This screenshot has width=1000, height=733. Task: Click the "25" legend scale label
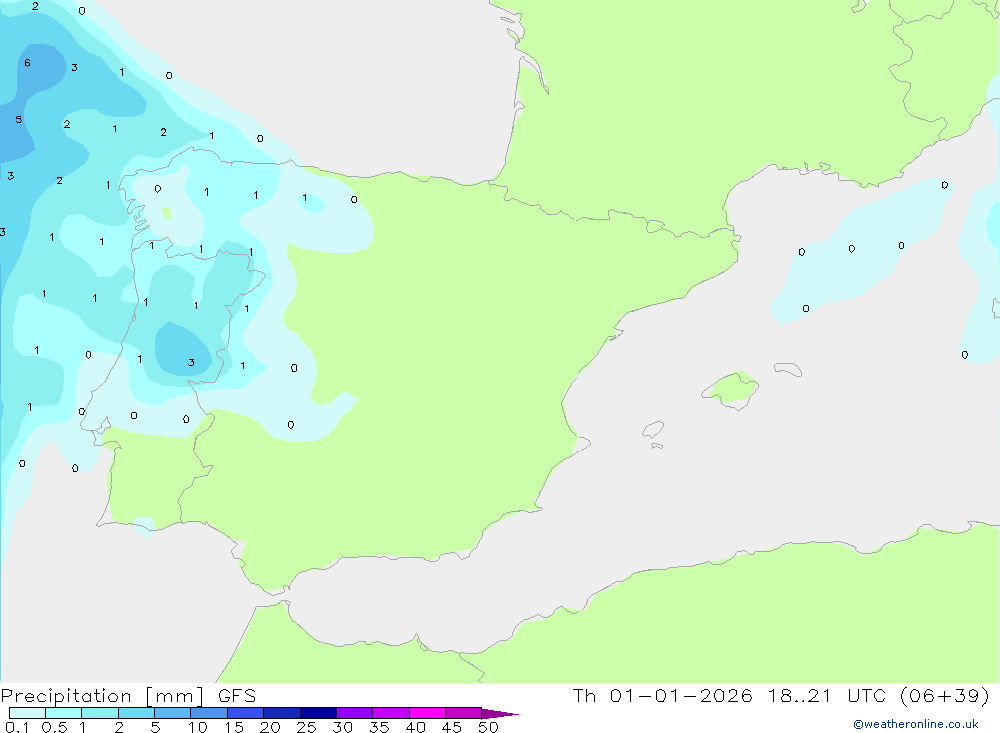[306, 727]
